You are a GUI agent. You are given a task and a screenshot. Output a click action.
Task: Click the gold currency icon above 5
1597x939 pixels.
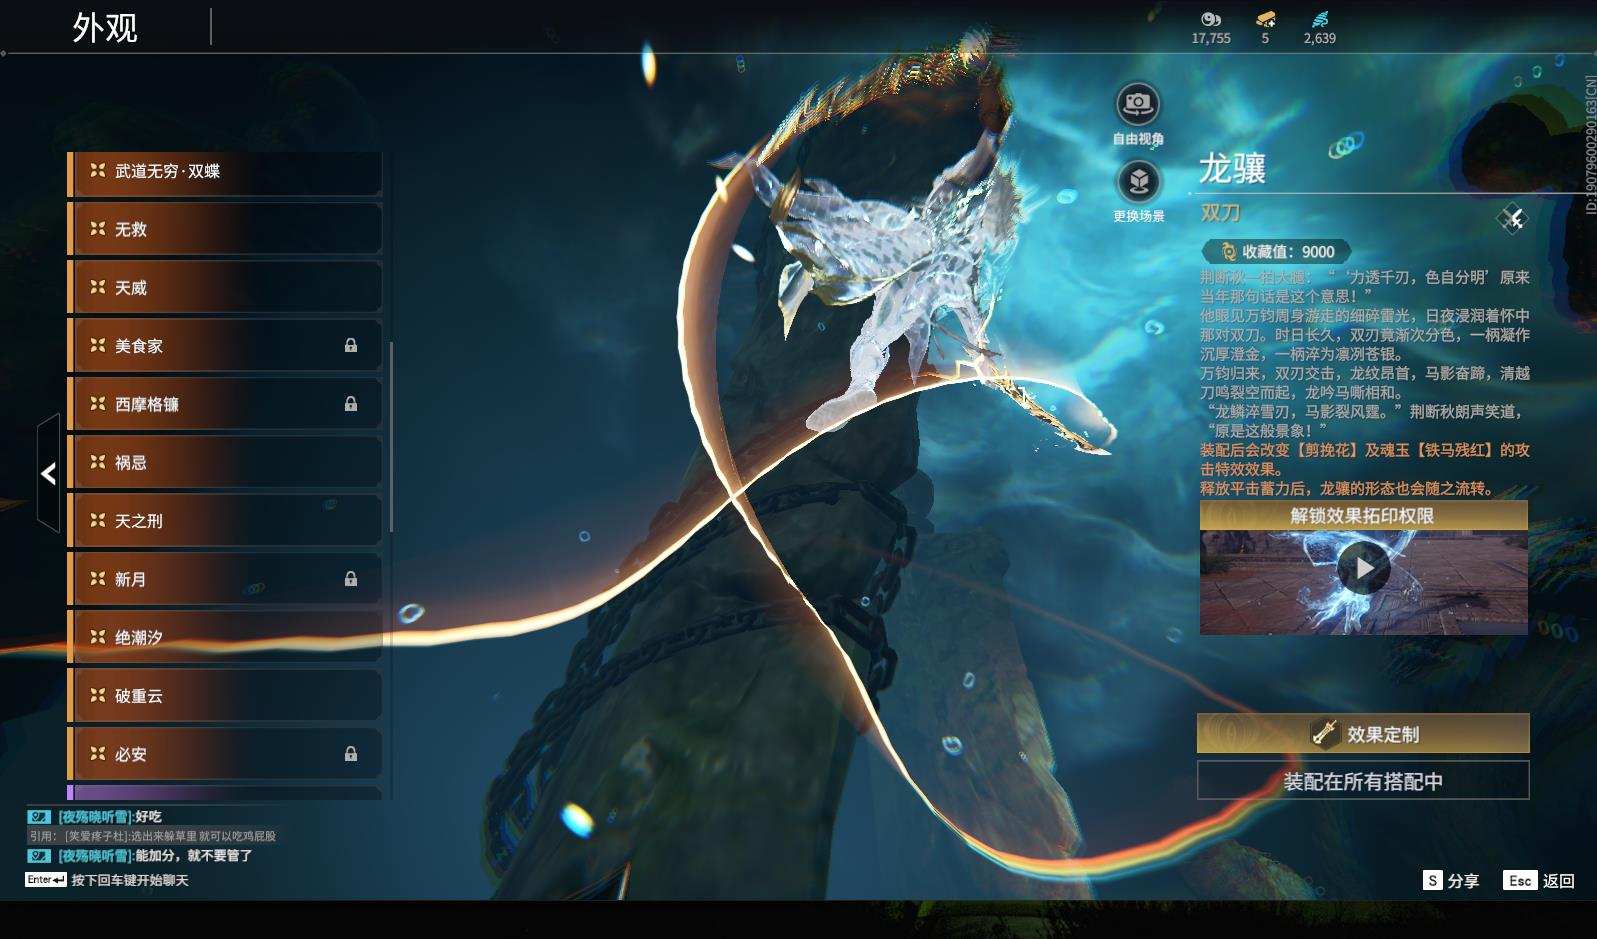pos(1265,19)
